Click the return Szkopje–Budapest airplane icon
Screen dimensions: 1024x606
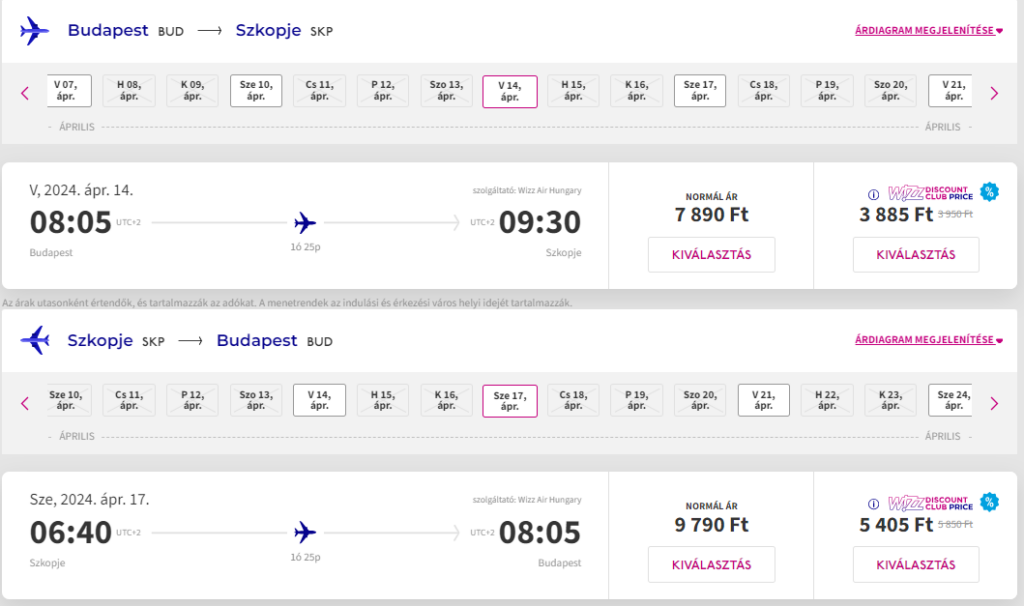pos(34,341)
